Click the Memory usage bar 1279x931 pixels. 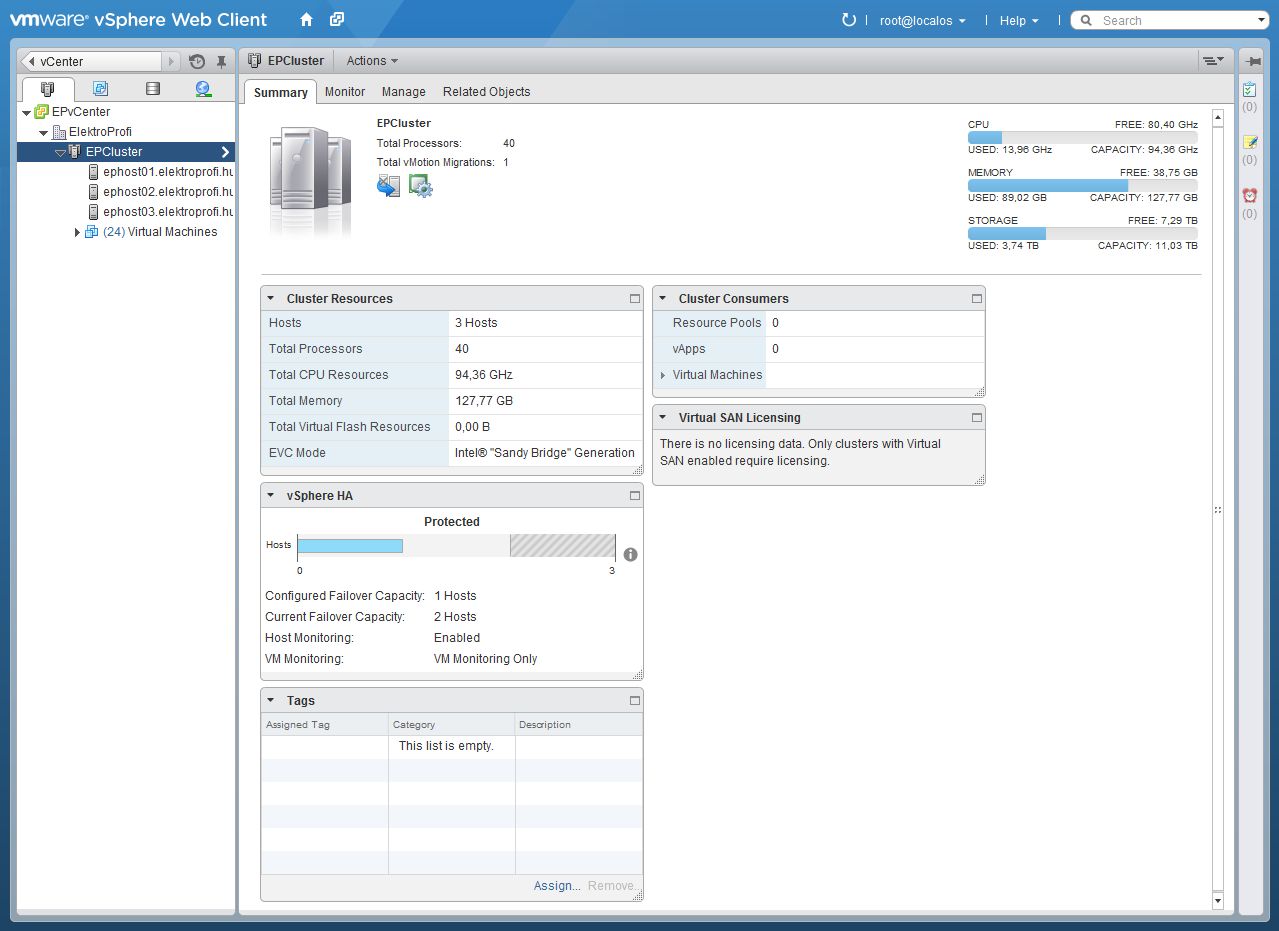click(x=1083, y=185)
